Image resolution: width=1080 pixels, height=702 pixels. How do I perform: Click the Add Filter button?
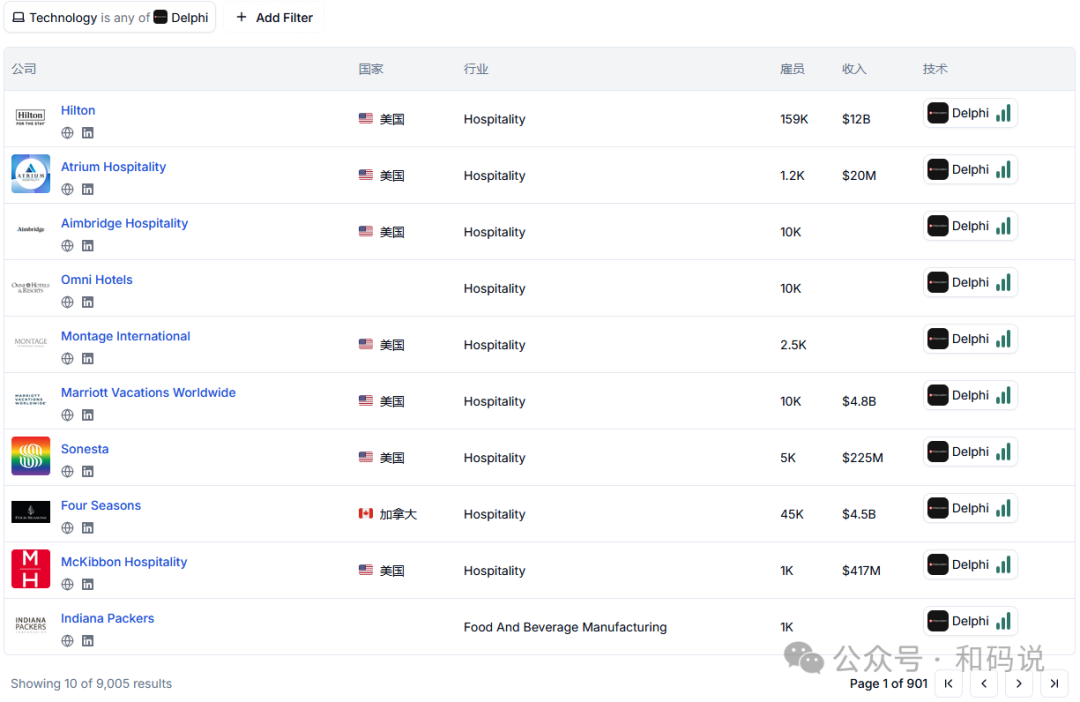(x=274, y=17)
